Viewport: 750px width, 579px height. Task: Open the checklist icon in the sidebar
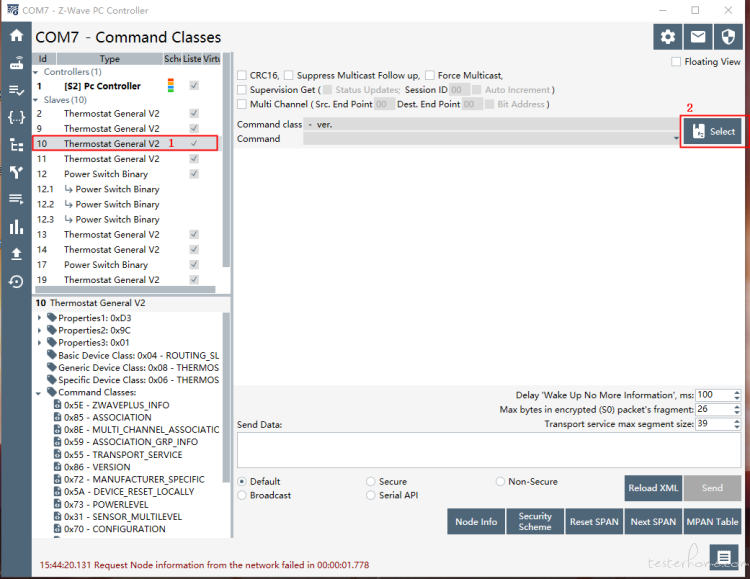[x=16, y=90]
